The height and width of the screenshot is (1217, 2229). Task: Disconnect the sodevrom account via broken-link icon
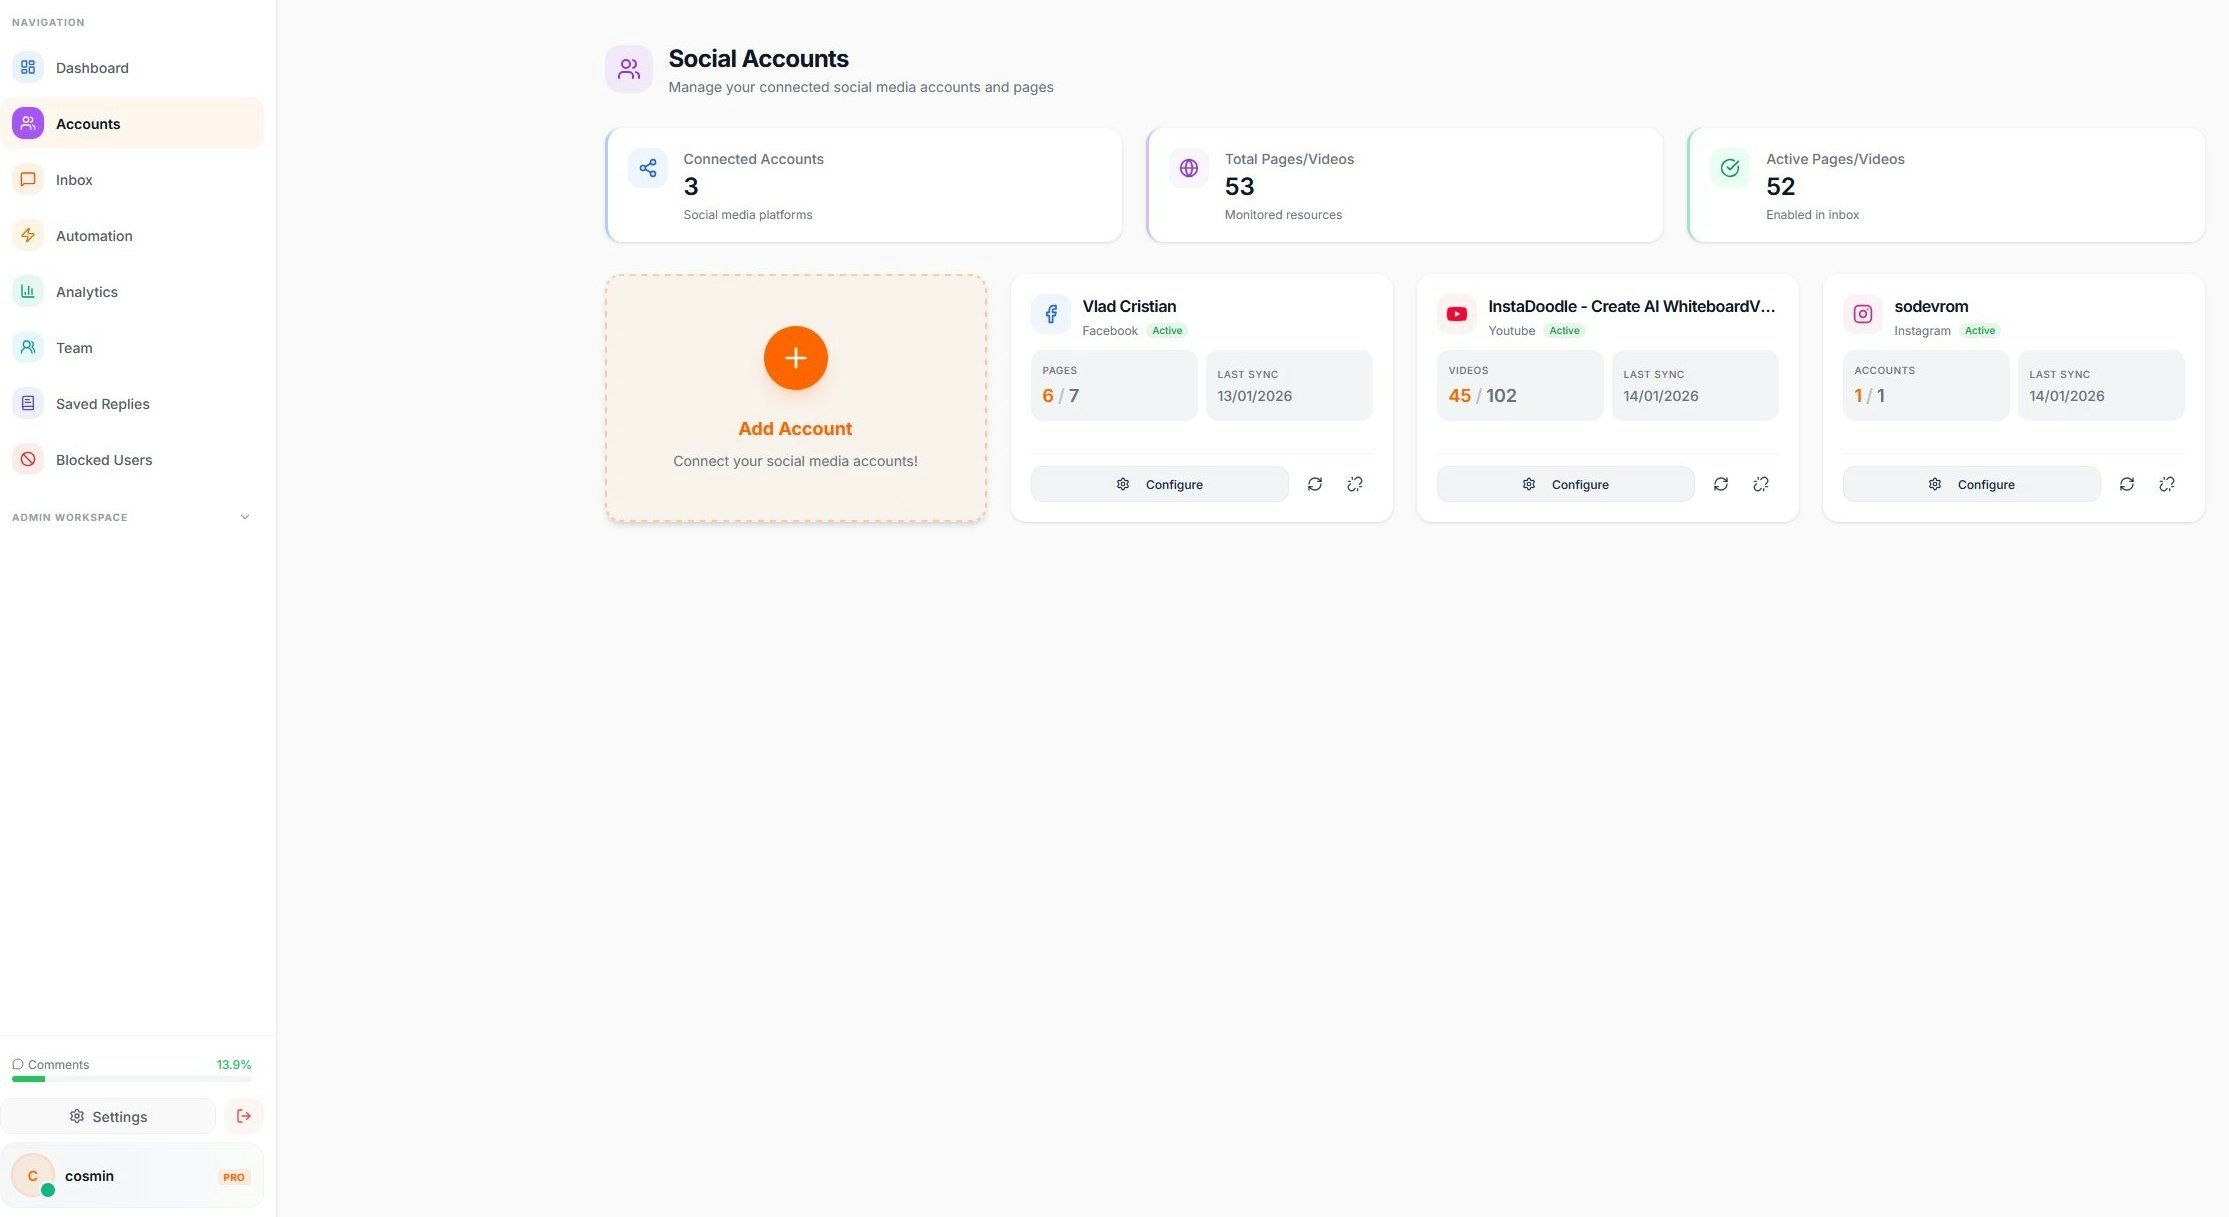(2167, 484)
